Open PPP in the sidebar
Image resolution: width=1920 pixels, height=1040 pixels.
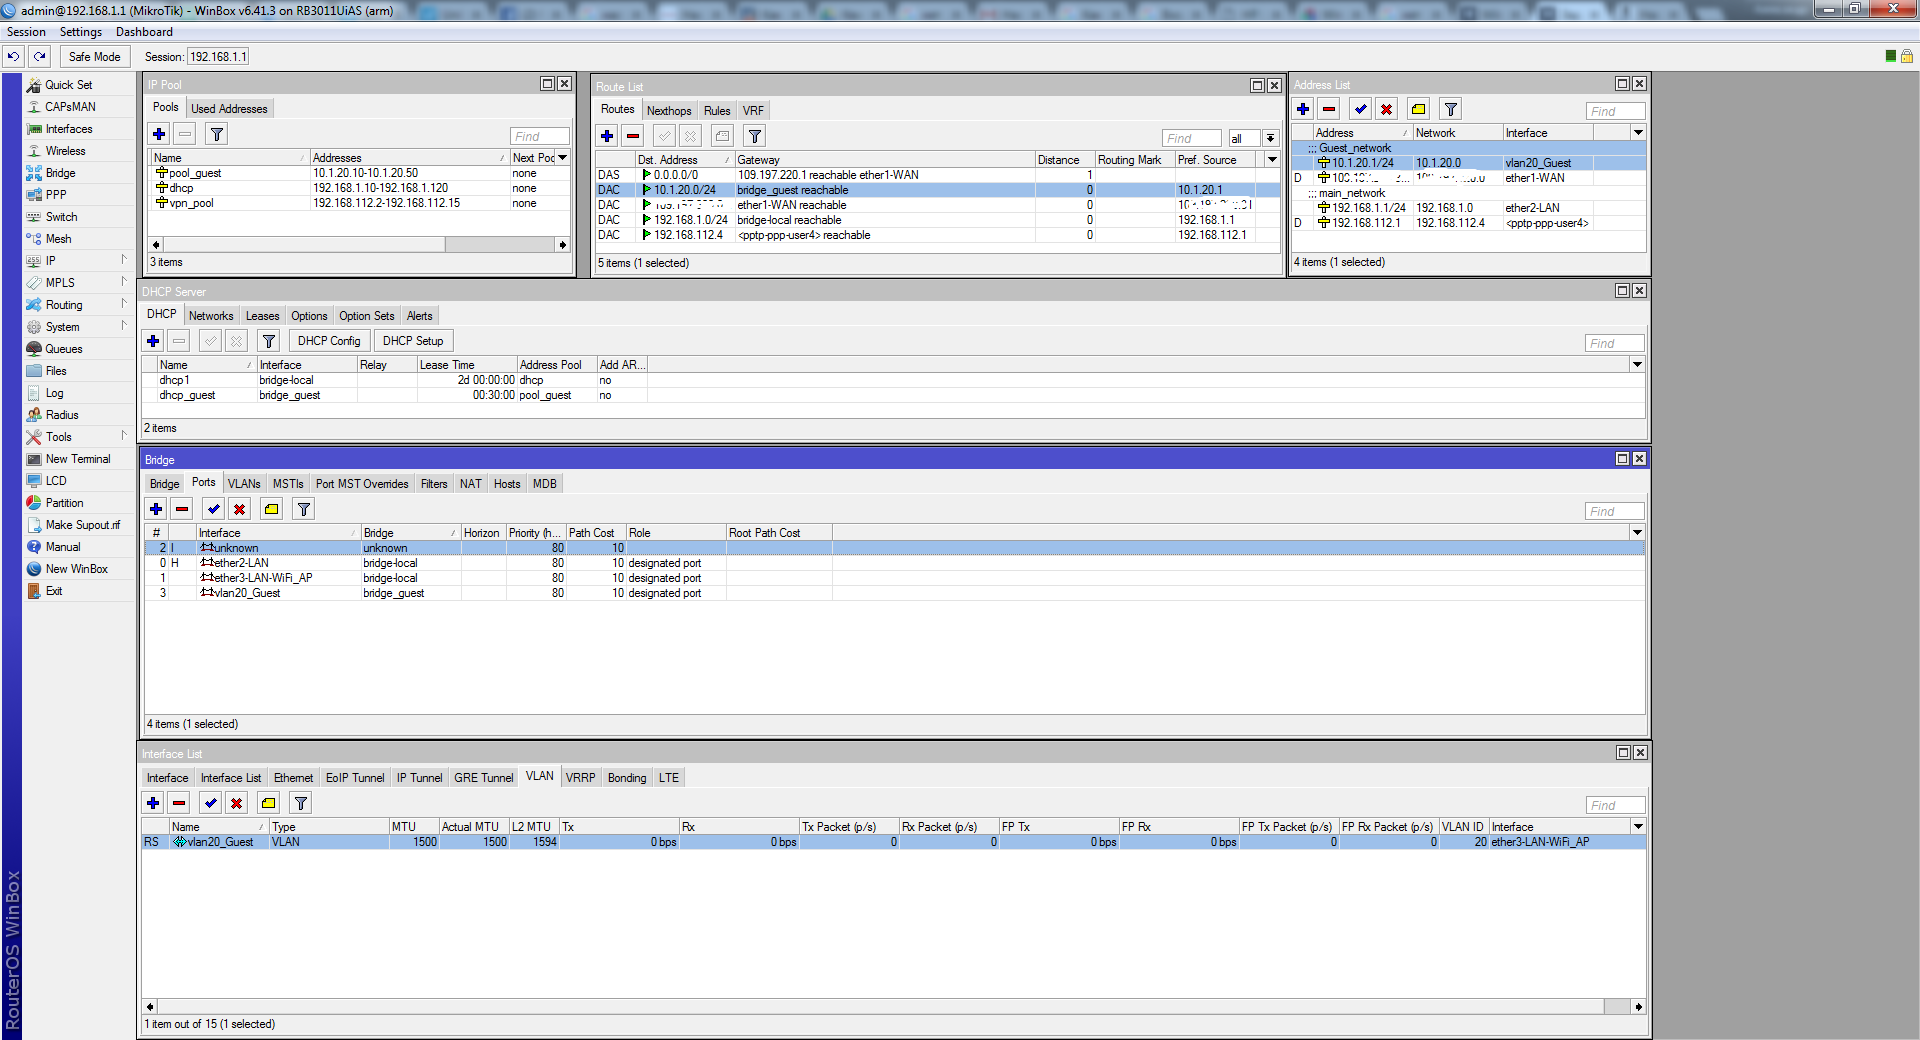pos(56,195)
